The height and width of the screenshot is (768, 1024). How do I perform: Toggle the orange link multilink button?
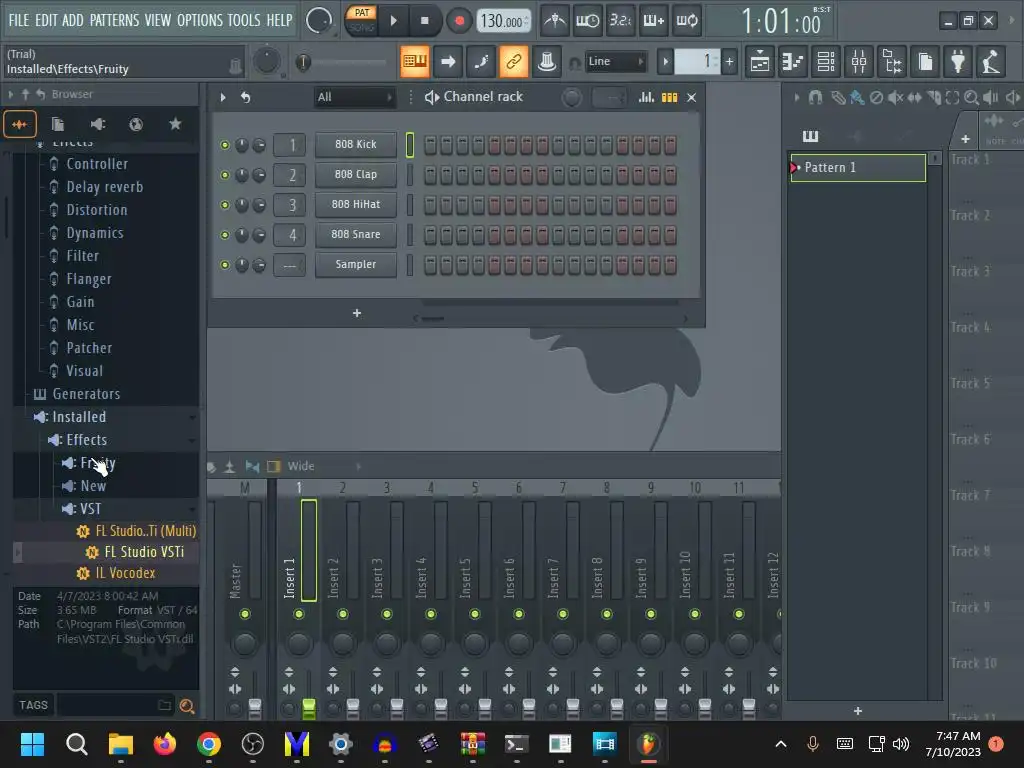coord(514,62)
